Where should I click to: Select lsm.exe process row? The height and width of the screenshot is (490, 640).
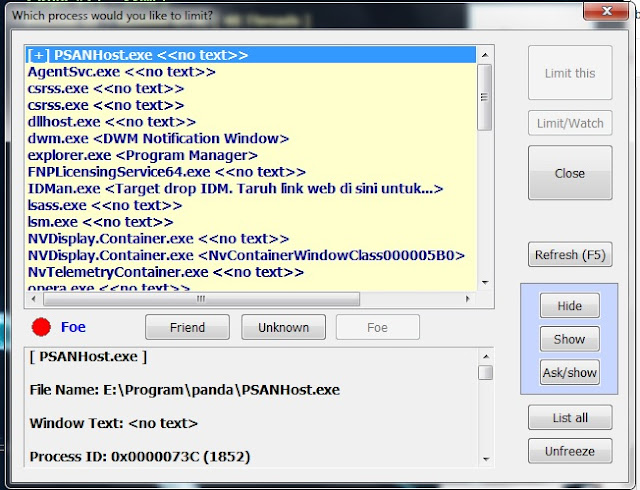(251, 222)
